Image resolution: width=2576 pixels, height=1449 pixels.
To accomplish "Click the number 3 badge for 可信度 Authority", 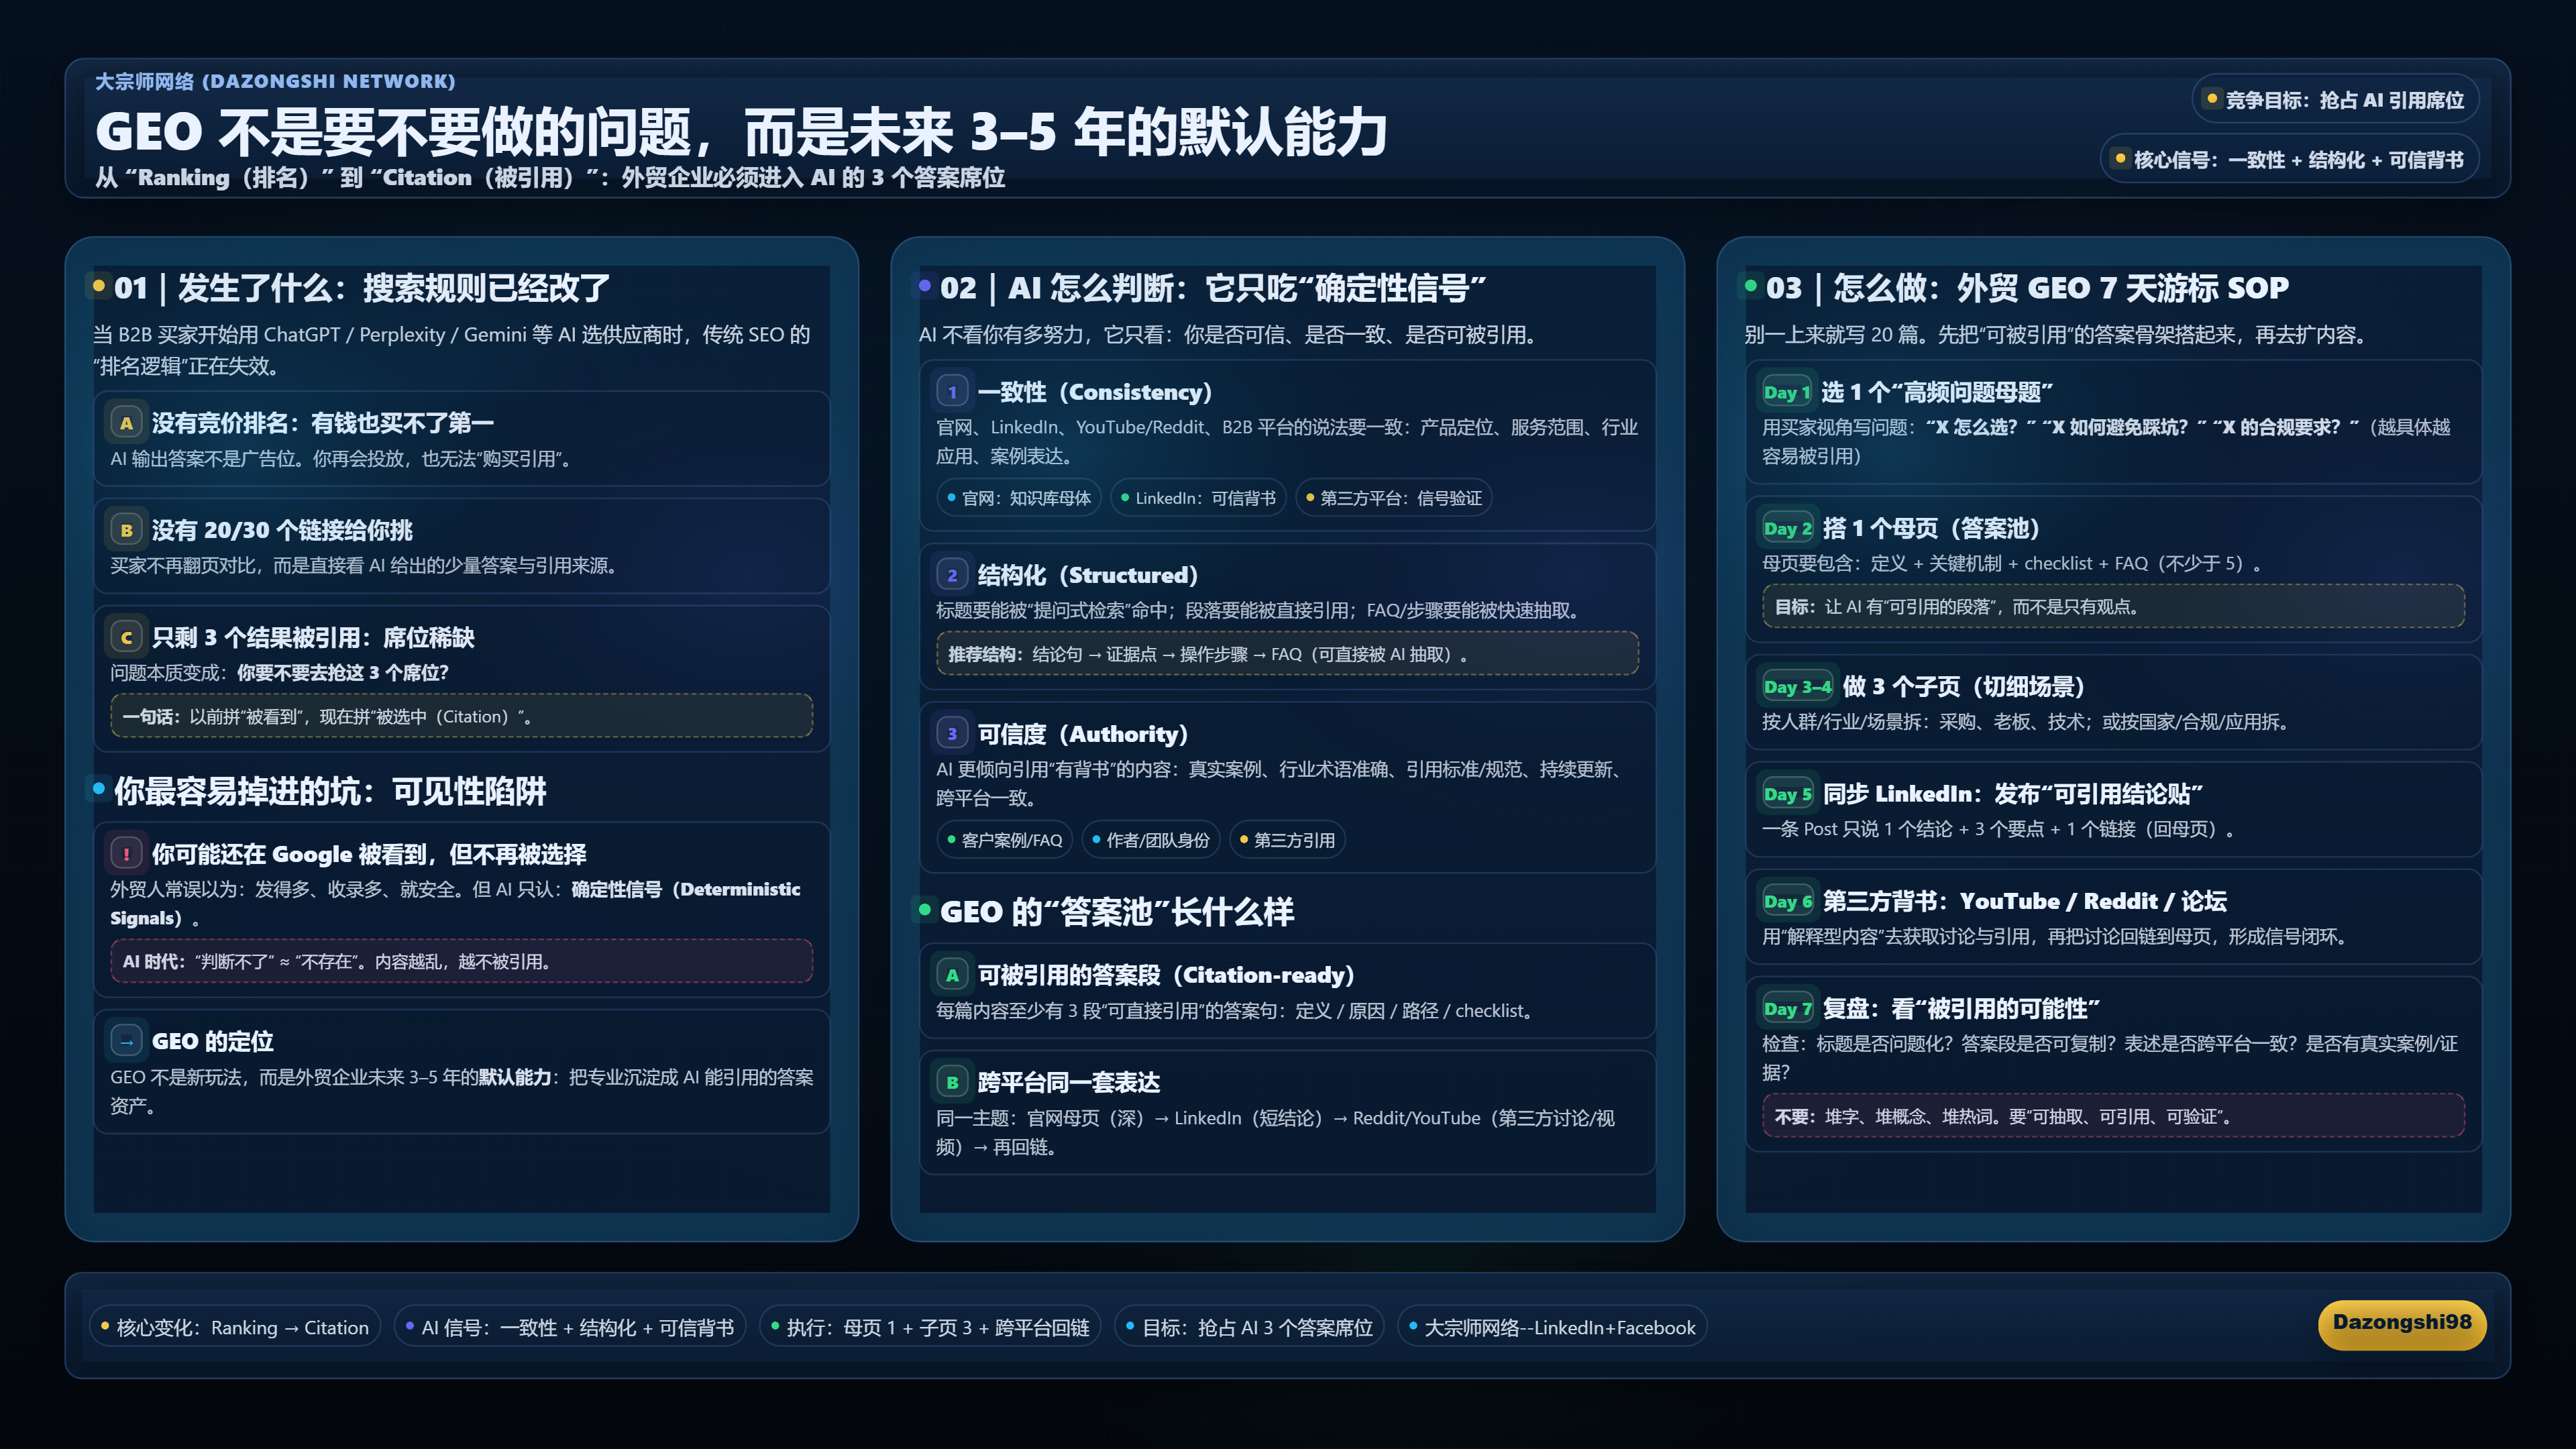I will click(952, 734).
